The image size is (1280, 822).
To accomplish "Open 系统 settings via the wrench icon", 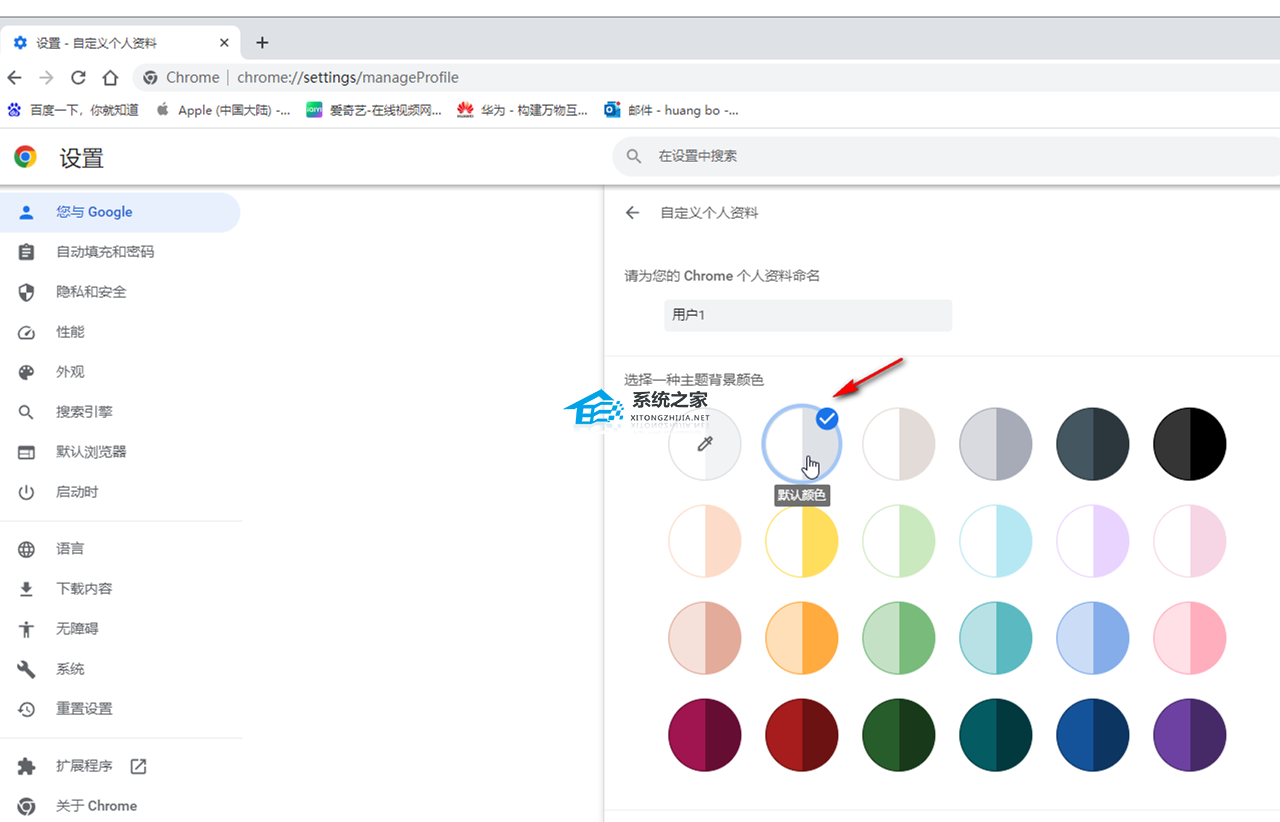I will (x=26, y=669).
